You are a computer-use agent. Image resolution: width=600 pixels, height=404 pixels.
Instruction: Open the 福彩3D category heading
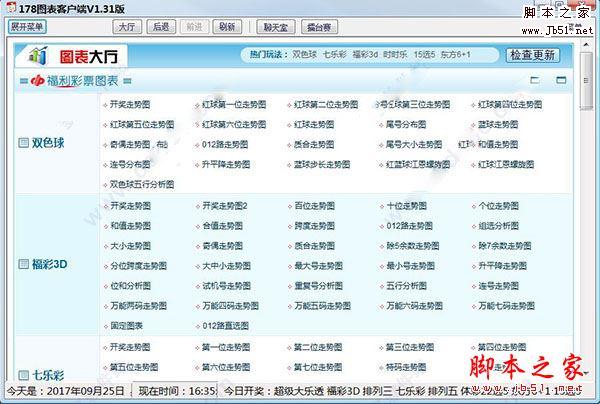point(49,264)
